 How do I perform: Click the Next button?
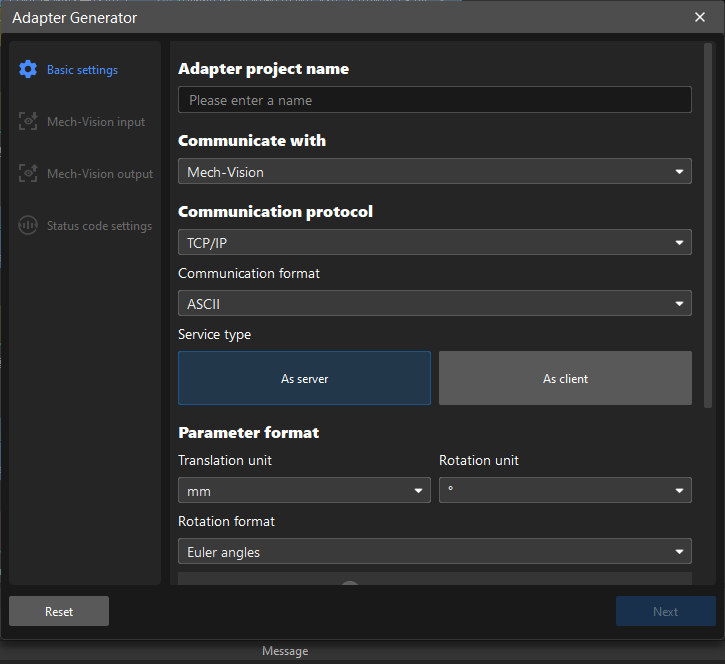(665, 611)
